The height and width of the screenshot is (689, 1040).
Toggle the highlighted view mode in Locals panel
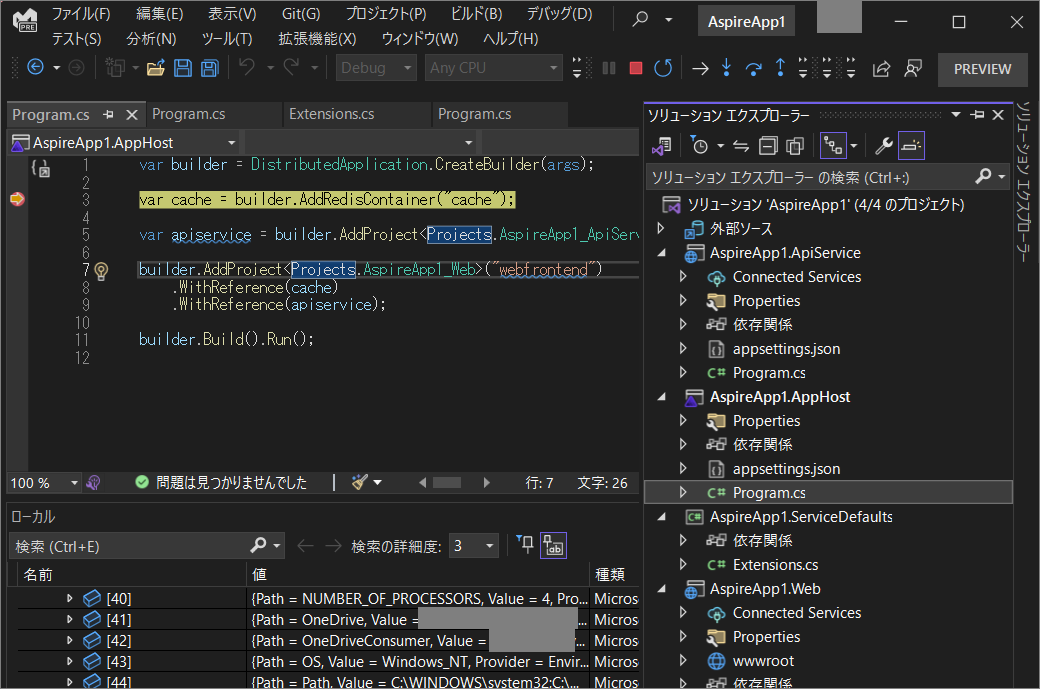coord(553,545)
